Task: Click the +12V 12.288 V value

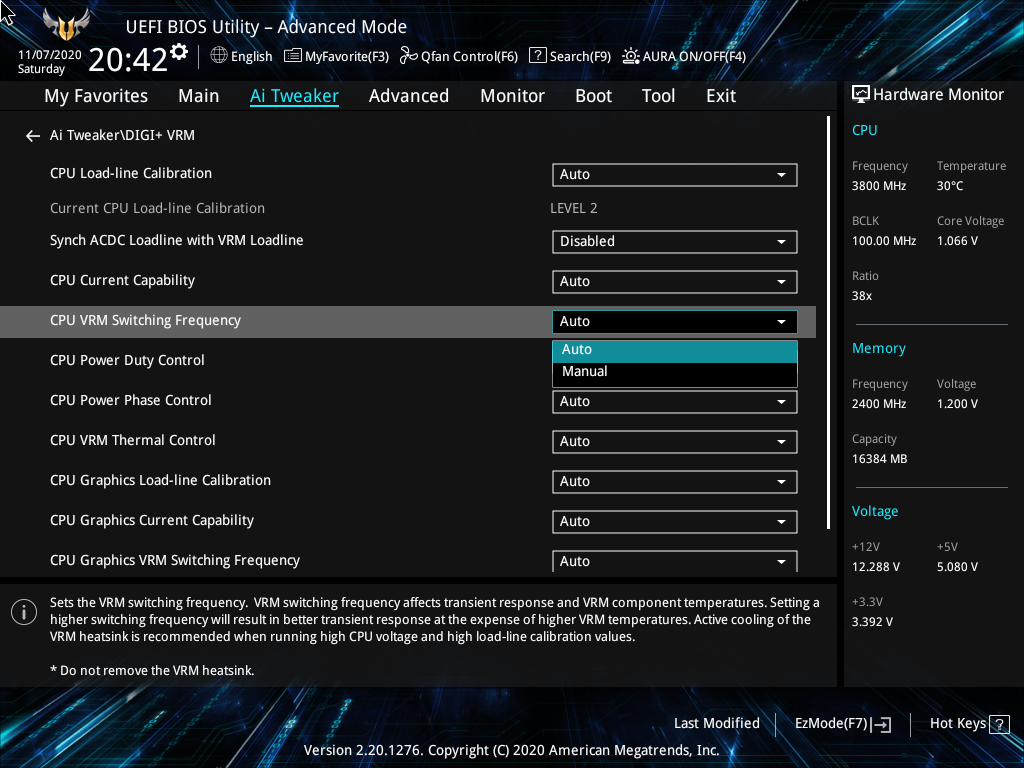Action: 875,567
